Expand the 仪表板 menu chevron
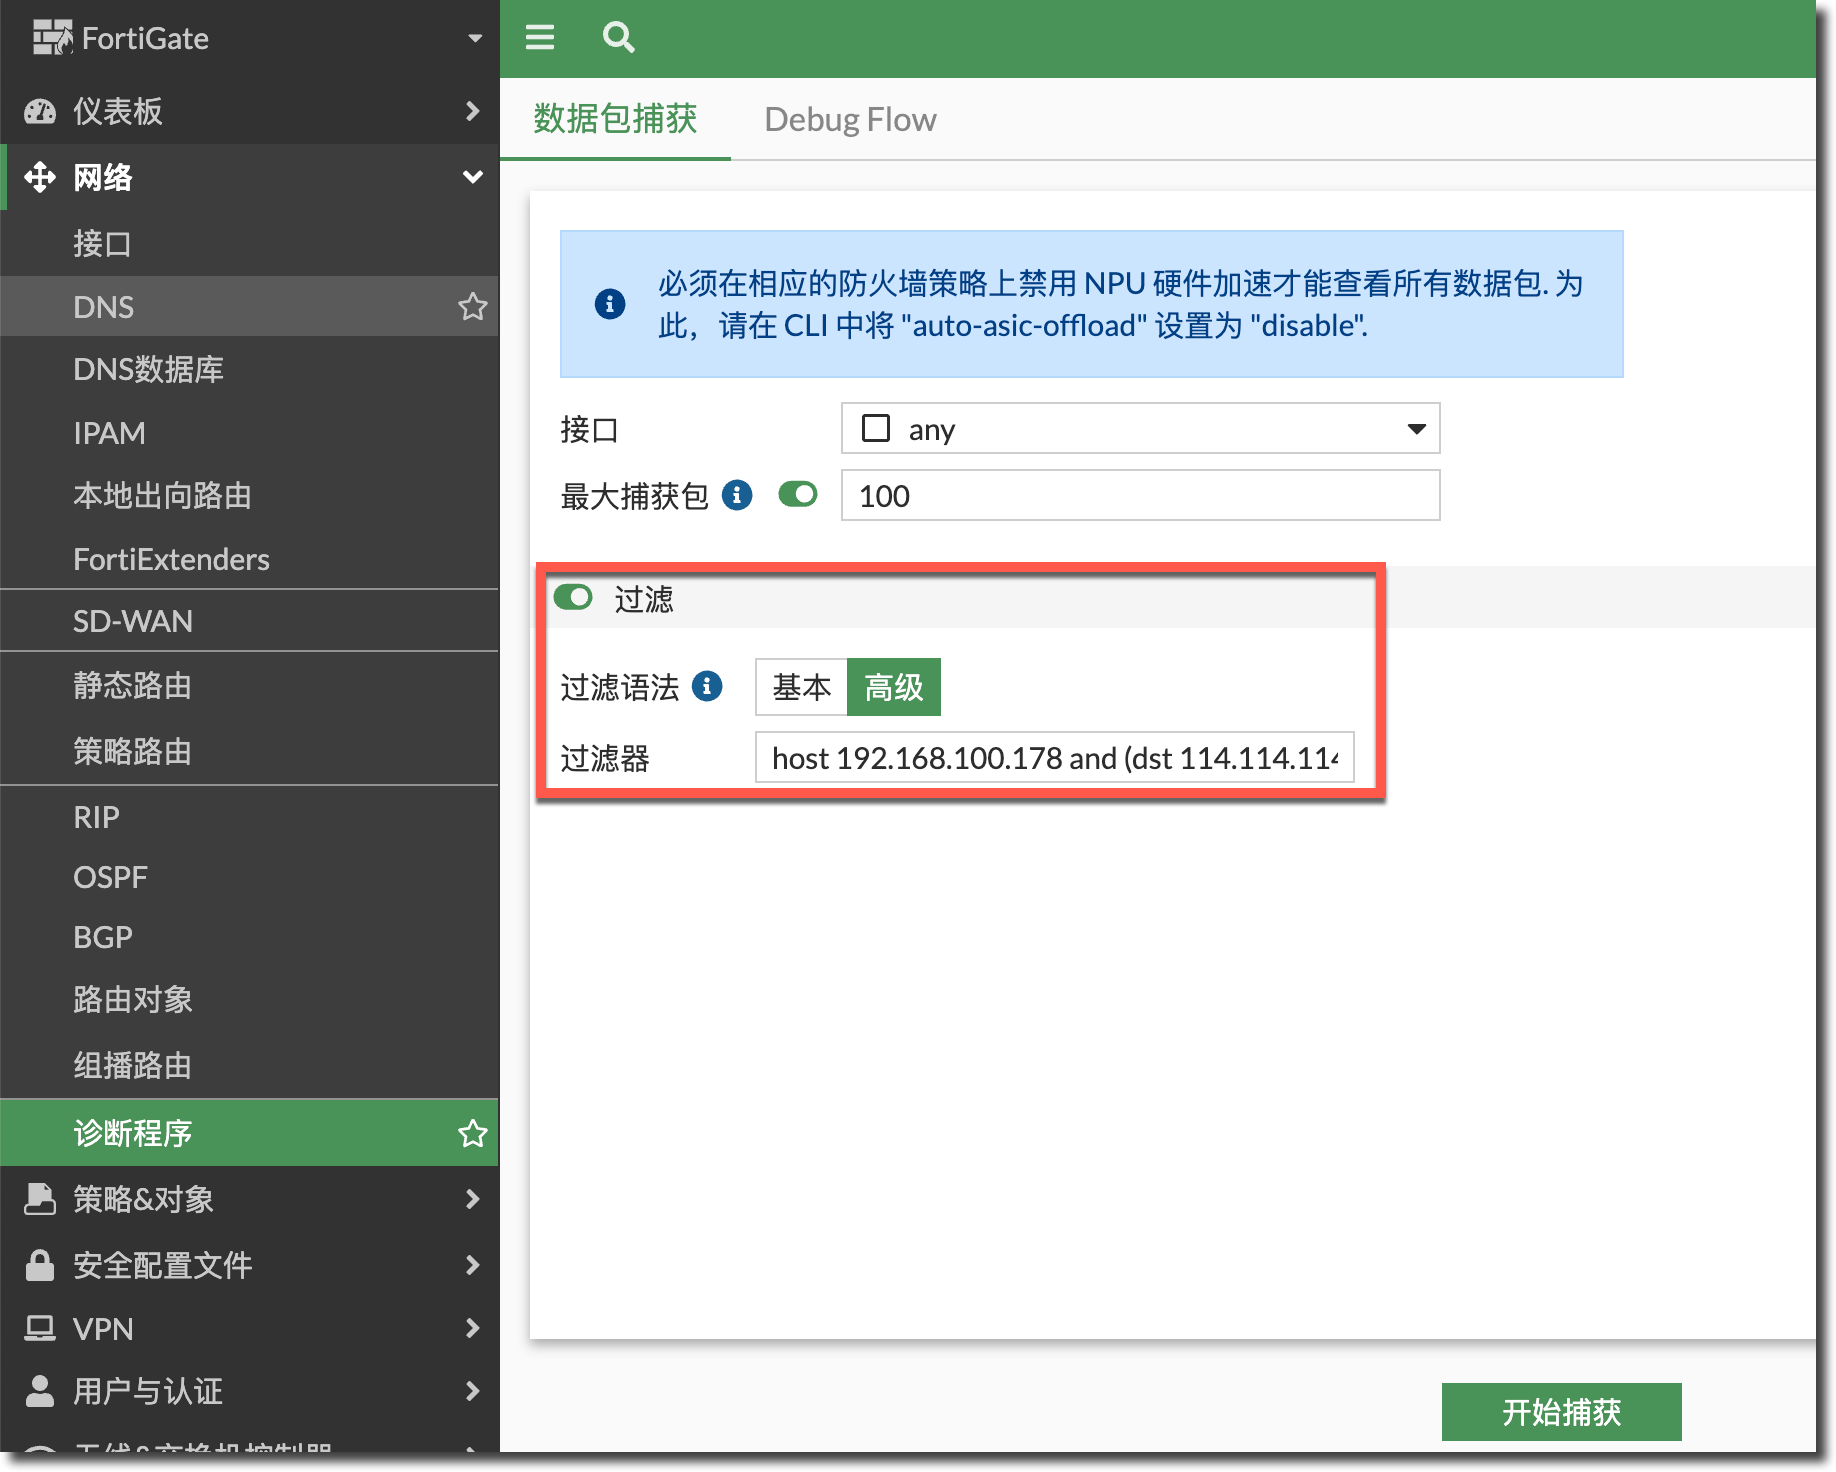 (473, 111)
